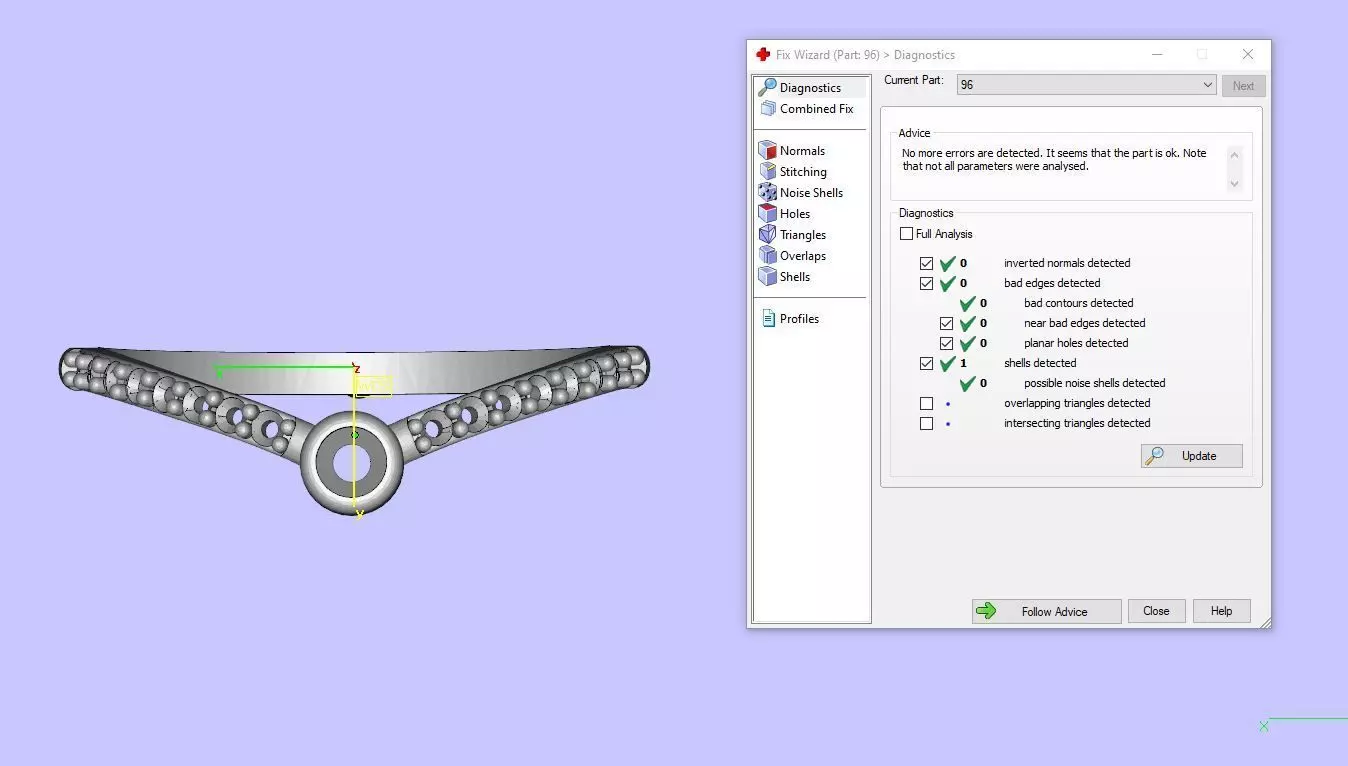Click the Noise Shells icon

click(x=767, y=192)
